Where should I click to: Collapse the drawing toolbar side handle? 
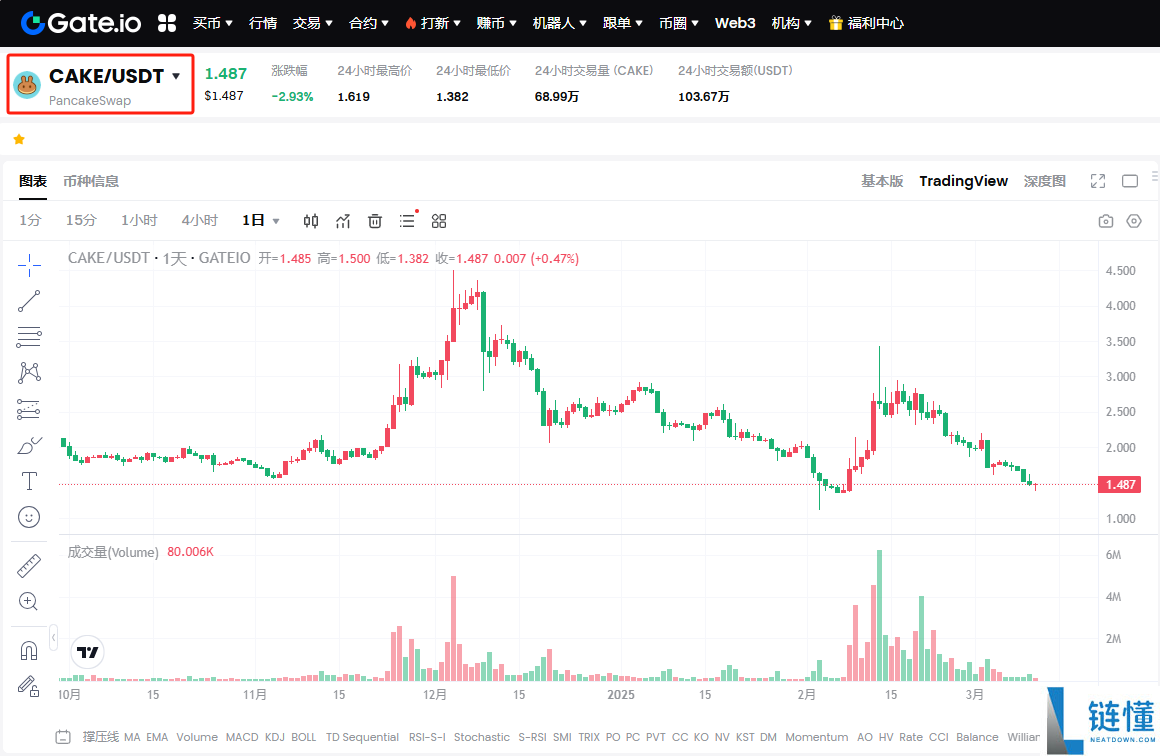53,637
